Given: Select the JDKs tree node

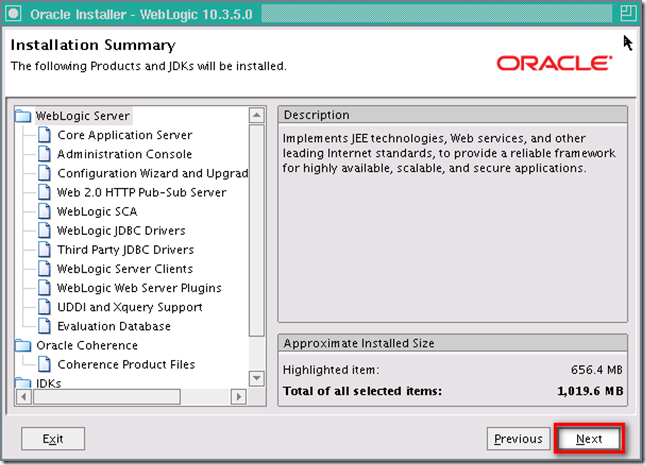Looking at the screenshot, I should [x=49, y=383].
